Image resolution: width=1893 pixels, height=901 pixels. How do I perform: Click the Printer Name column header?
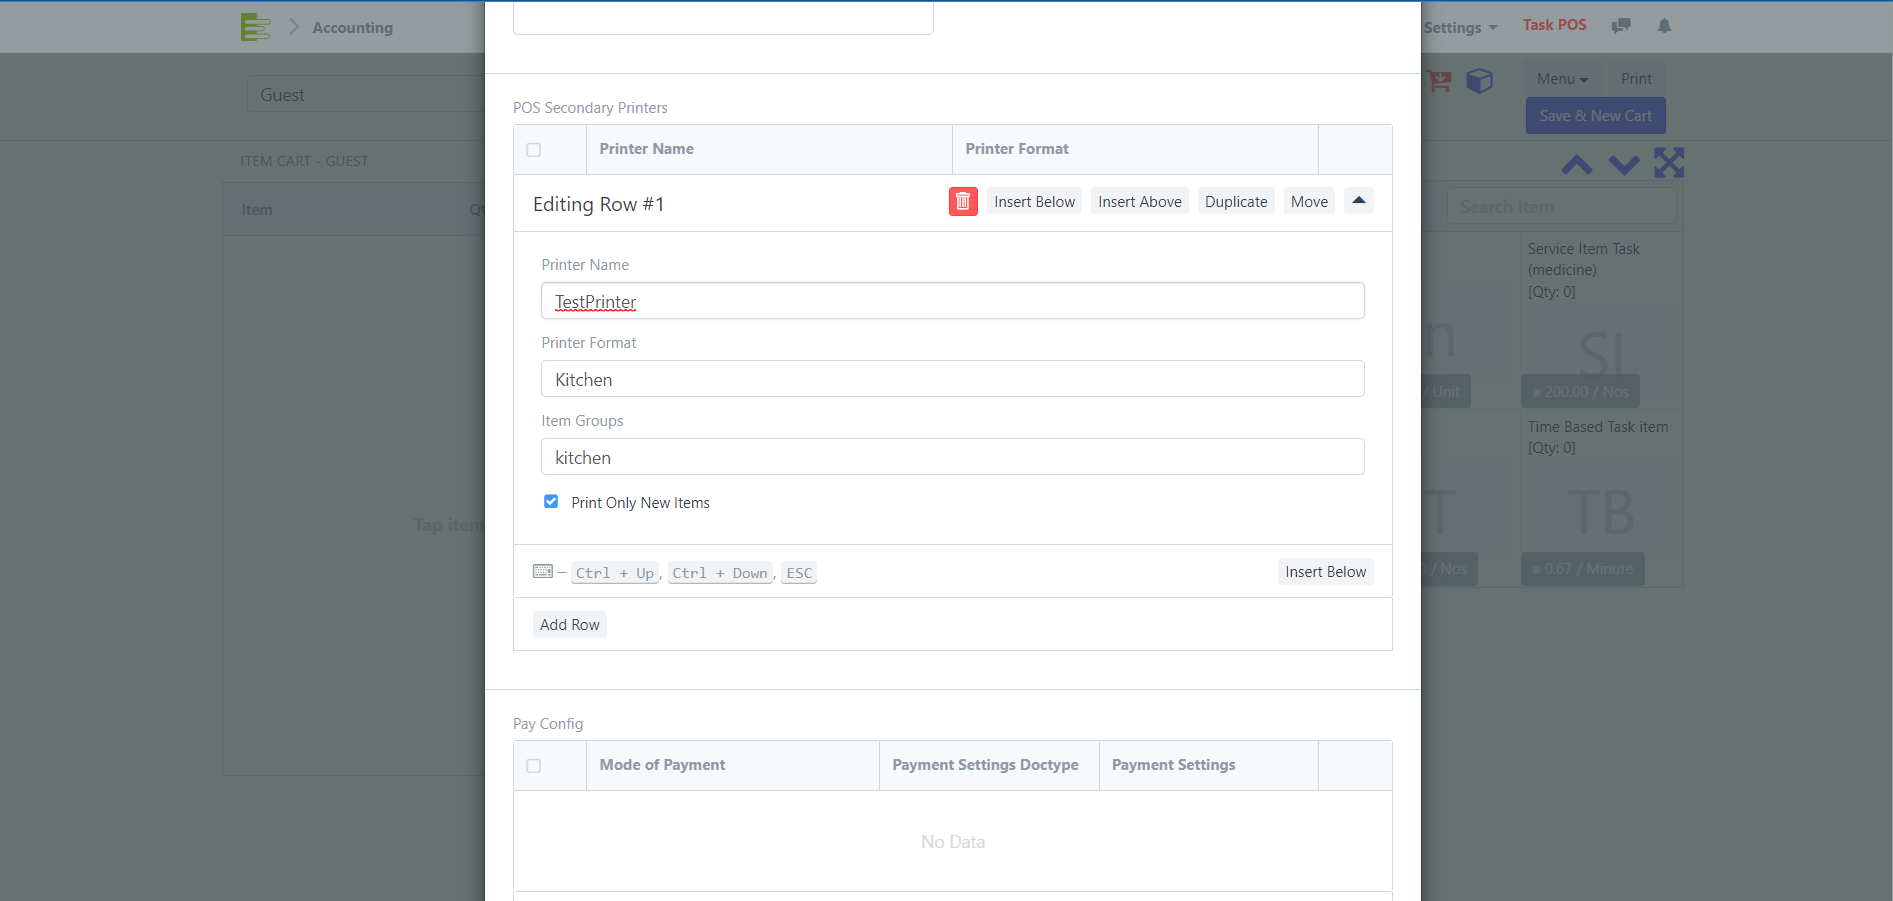tap(768, 149)
